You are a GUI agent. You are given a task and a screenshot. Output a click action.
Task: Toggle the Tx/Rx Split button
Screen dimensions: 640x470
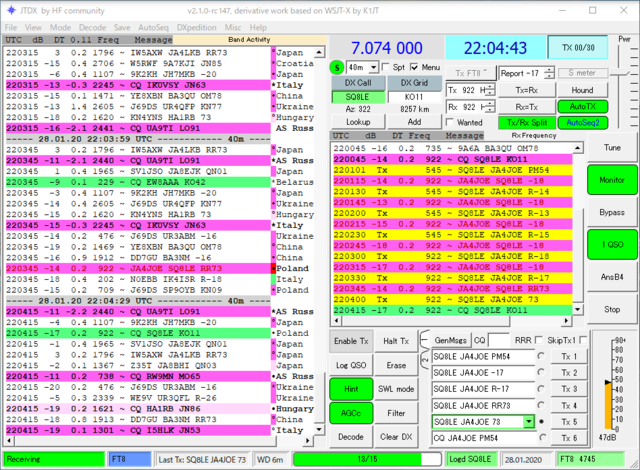527,122
